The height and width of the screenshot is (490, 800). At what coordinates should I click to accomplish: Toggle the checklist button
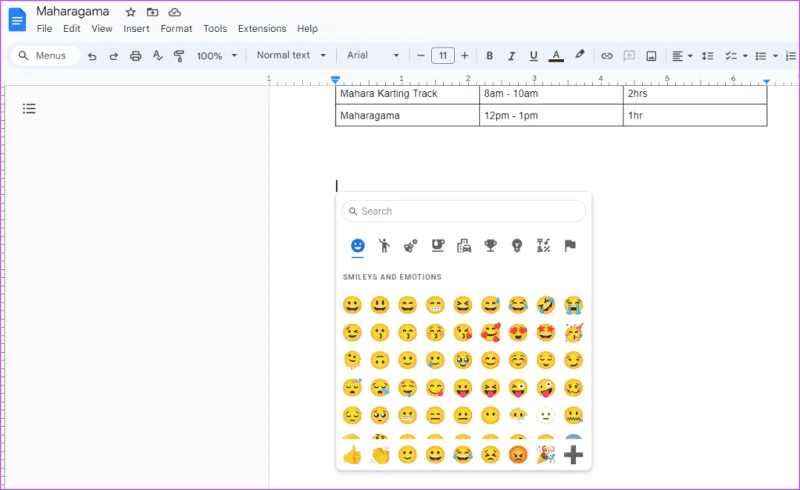coord(731,56)
